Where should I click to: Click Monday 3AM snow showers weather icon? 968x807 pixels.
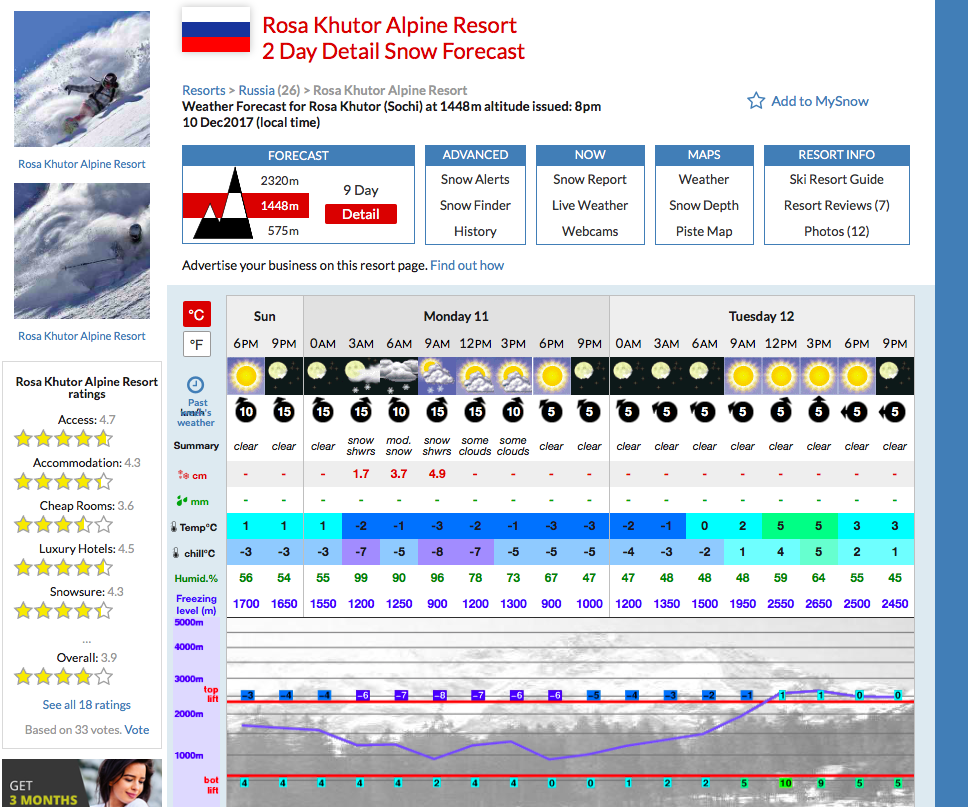(361, 376)
